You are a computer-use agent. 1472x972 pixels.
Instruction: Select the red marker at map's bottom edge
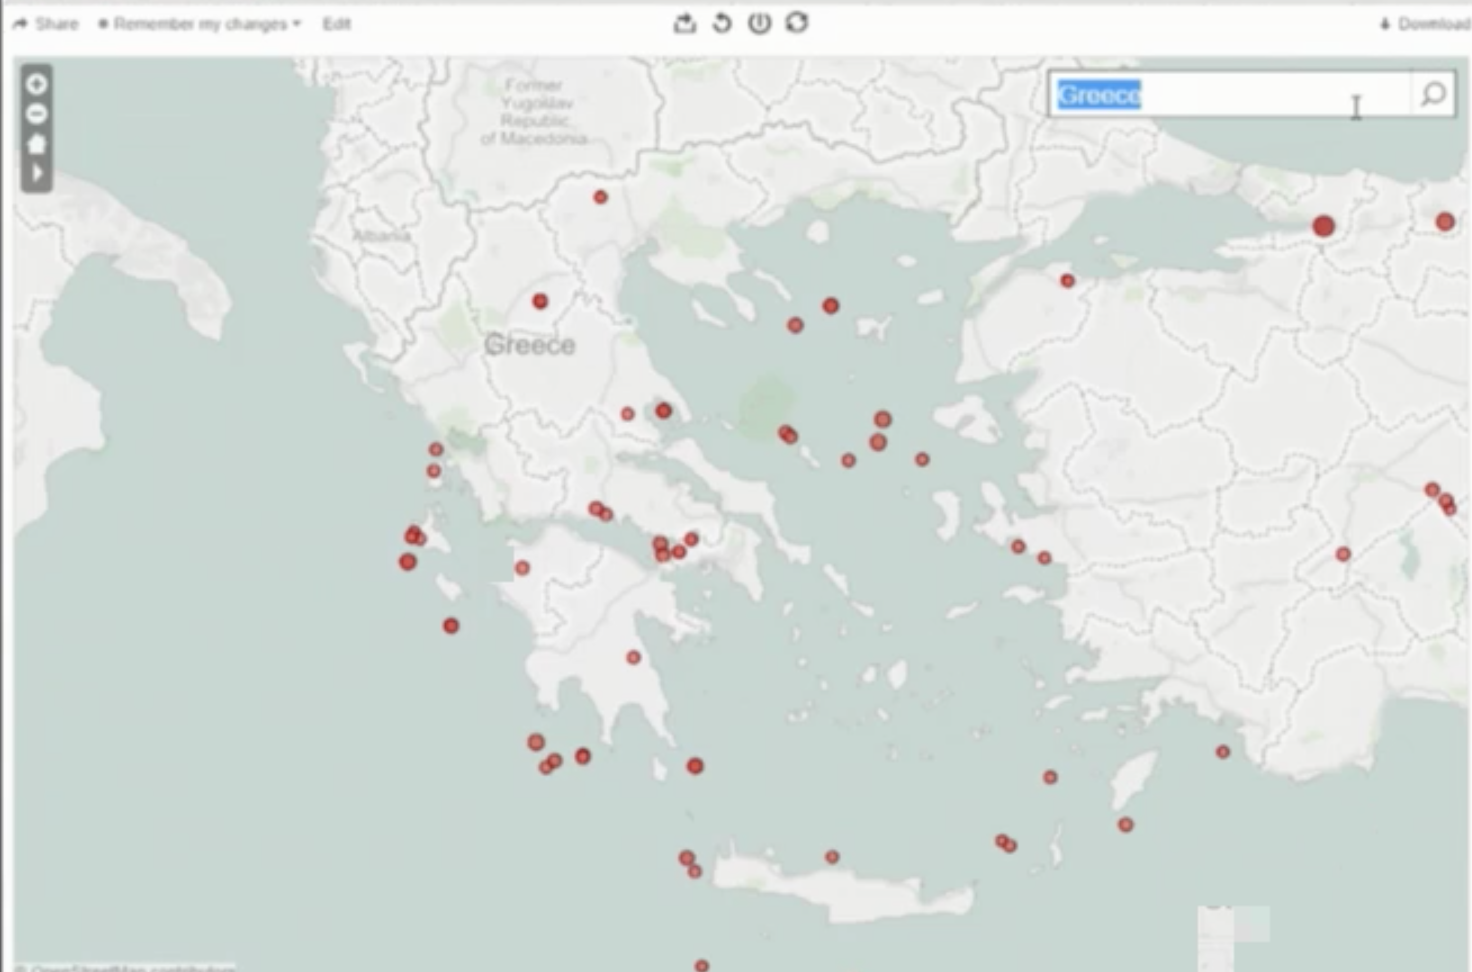pos(702,965)
